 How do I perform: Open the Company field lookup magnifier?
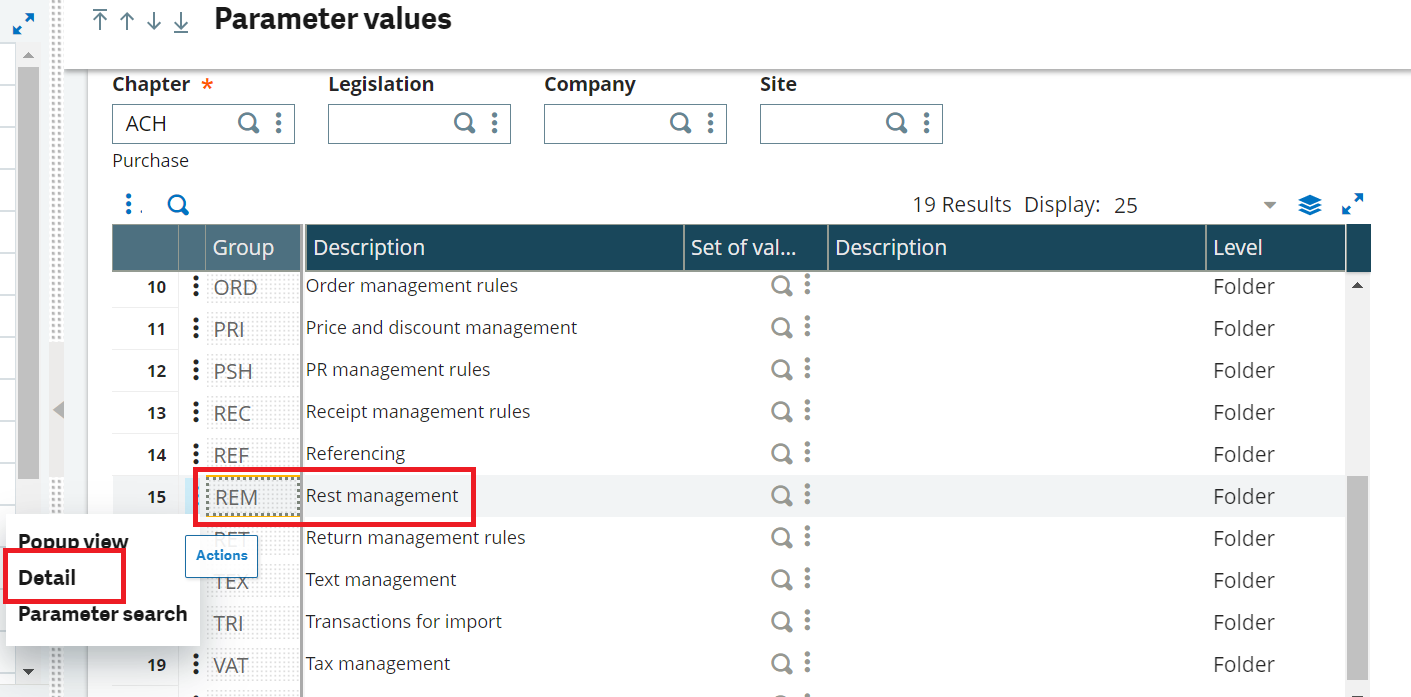680,122
